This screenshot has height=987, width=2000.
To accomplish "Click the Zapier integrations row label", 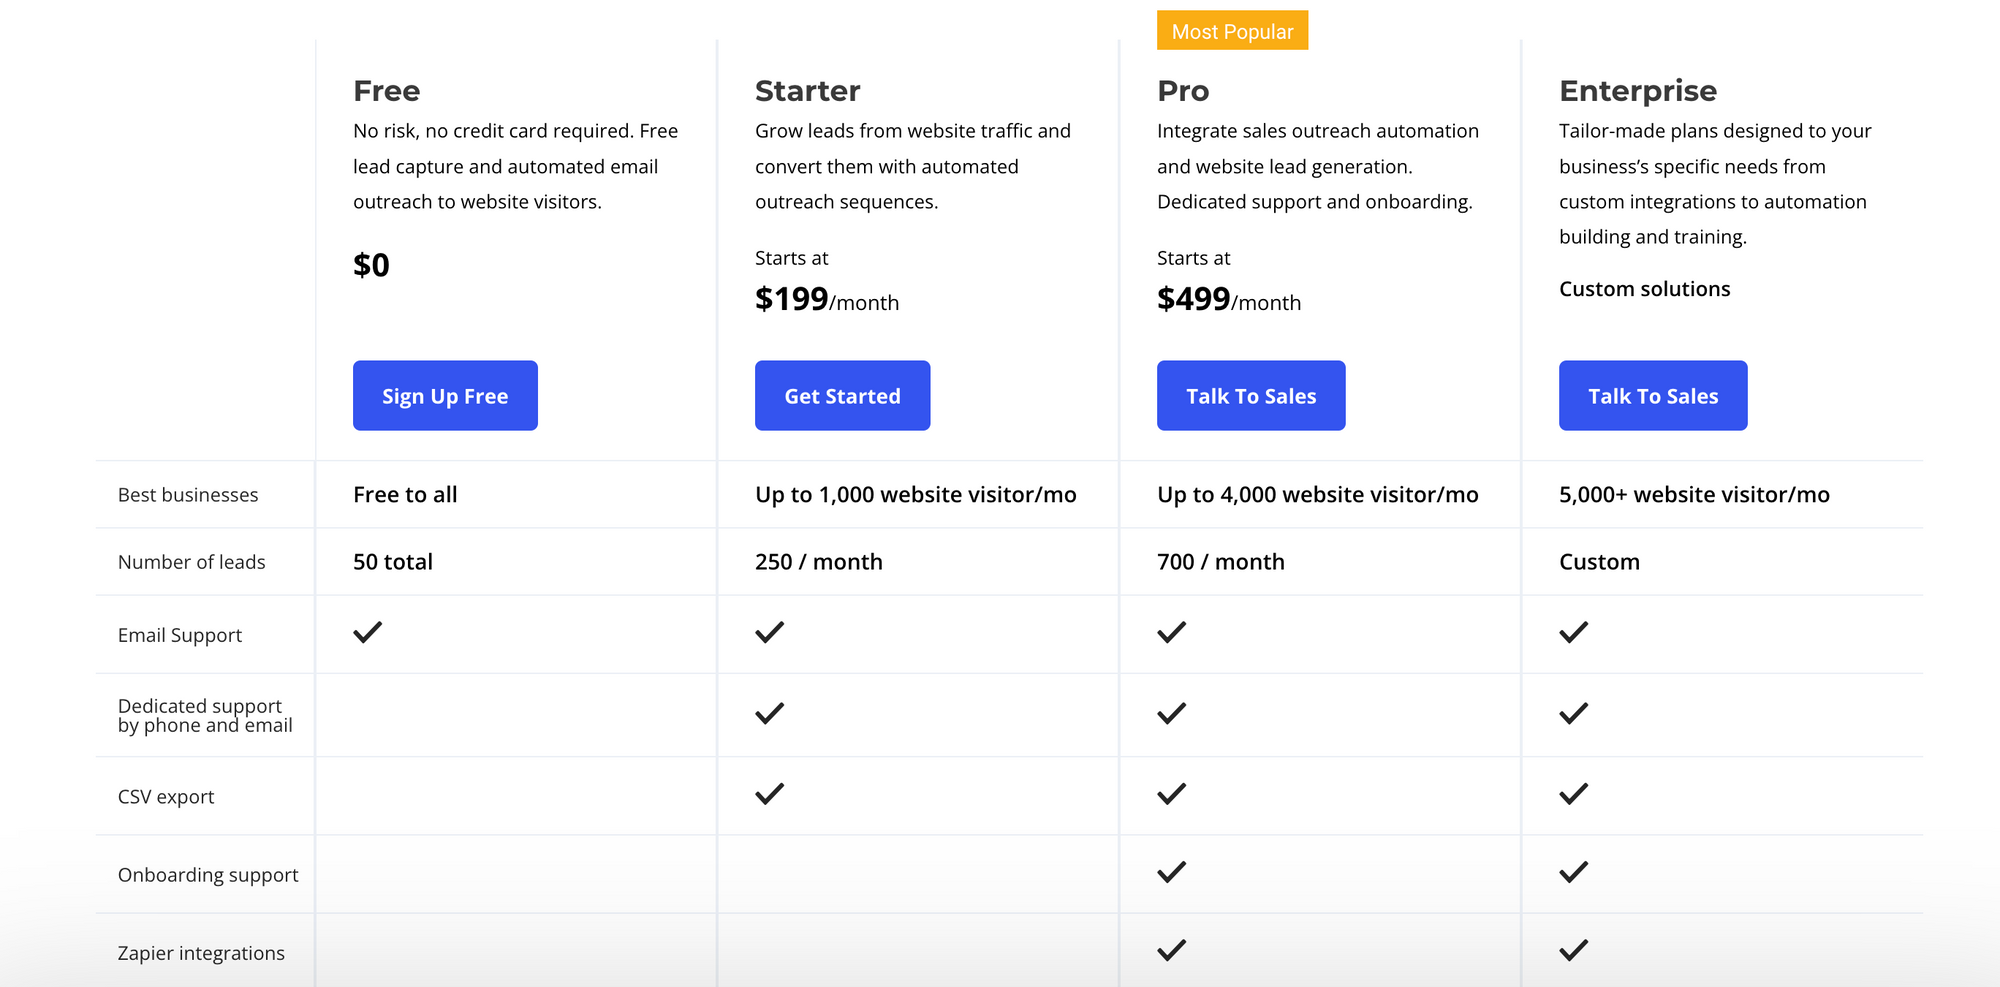I will (201, 953).
